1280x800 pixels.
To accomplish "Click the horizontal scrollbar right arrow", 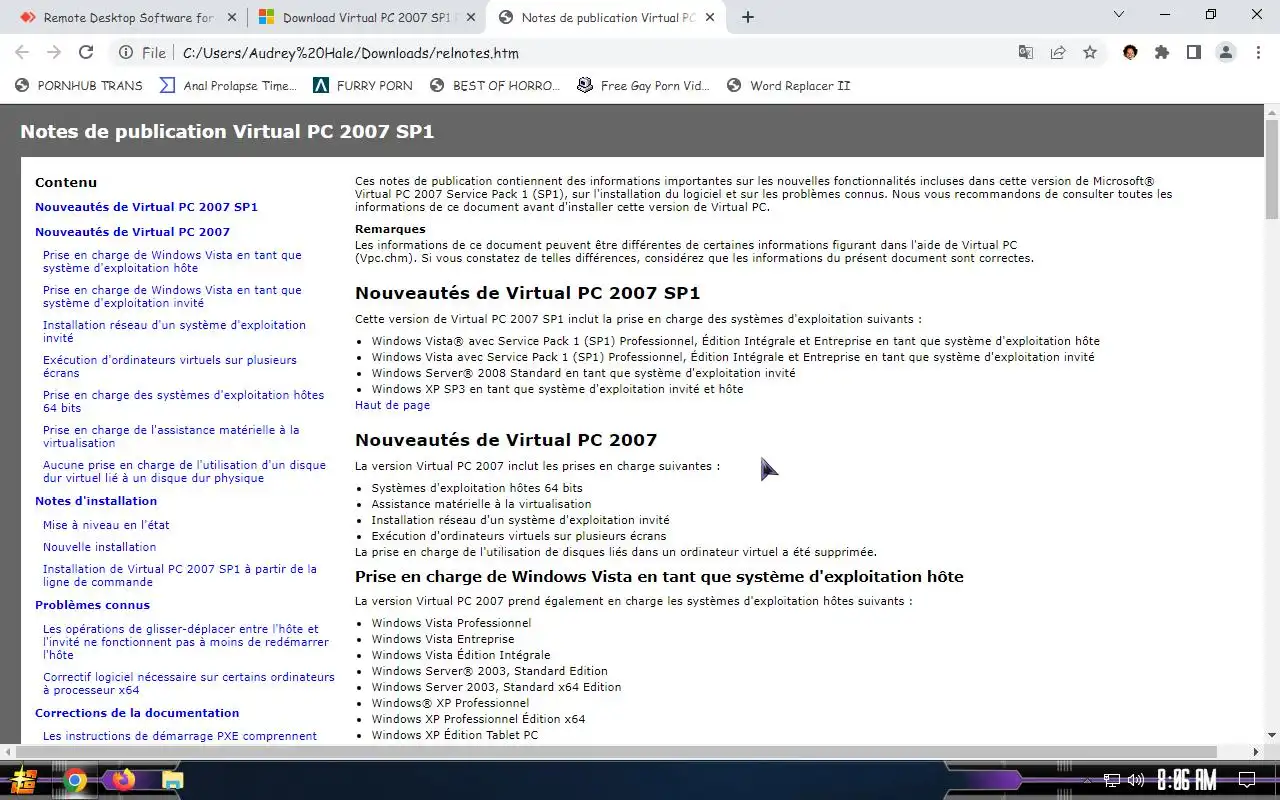I will [x=1257, y=752].
